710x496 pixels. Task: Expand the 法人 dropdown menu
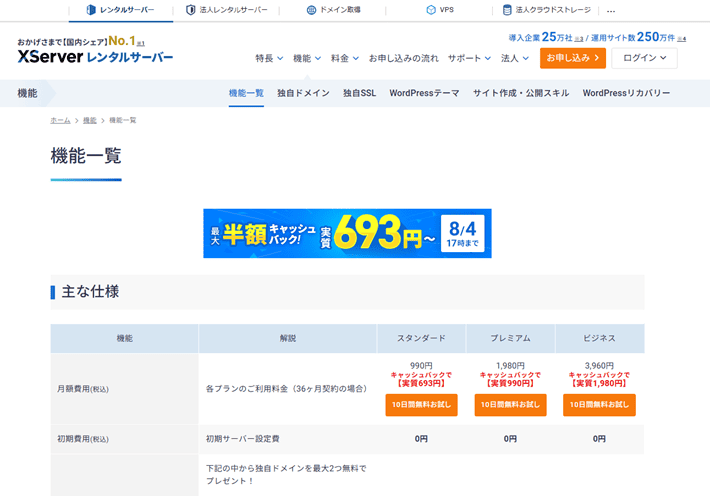coord(515,58)
